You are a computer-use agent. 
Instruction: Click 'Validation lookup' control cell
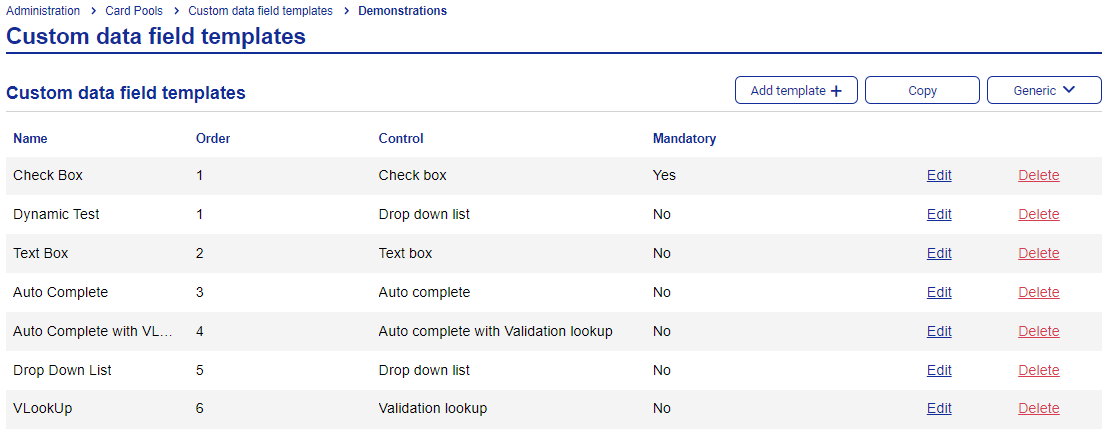tap(433, 409)
